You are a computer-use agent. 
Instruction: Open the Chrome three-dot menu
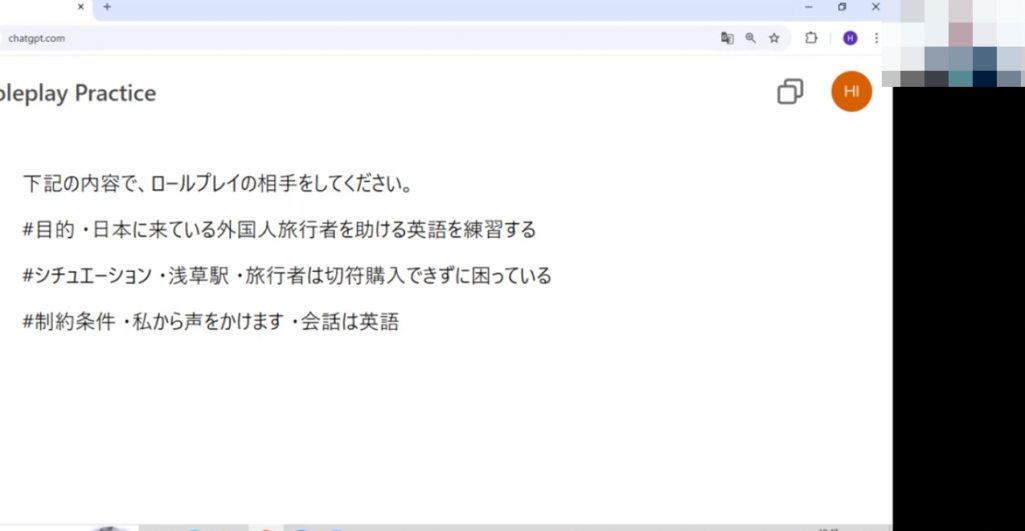coord(876,38)
